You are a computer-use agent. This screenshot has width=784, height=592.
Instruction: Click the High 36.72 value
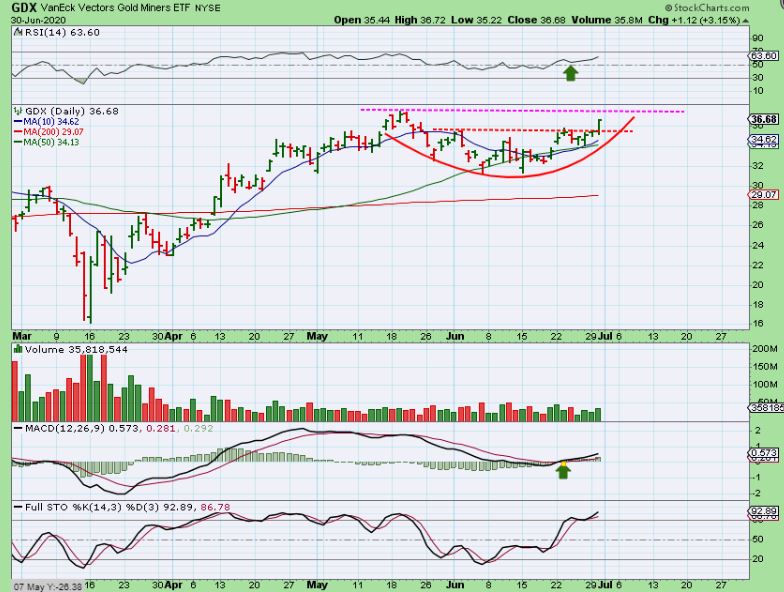pyautogui.click(x=420, y=20)
